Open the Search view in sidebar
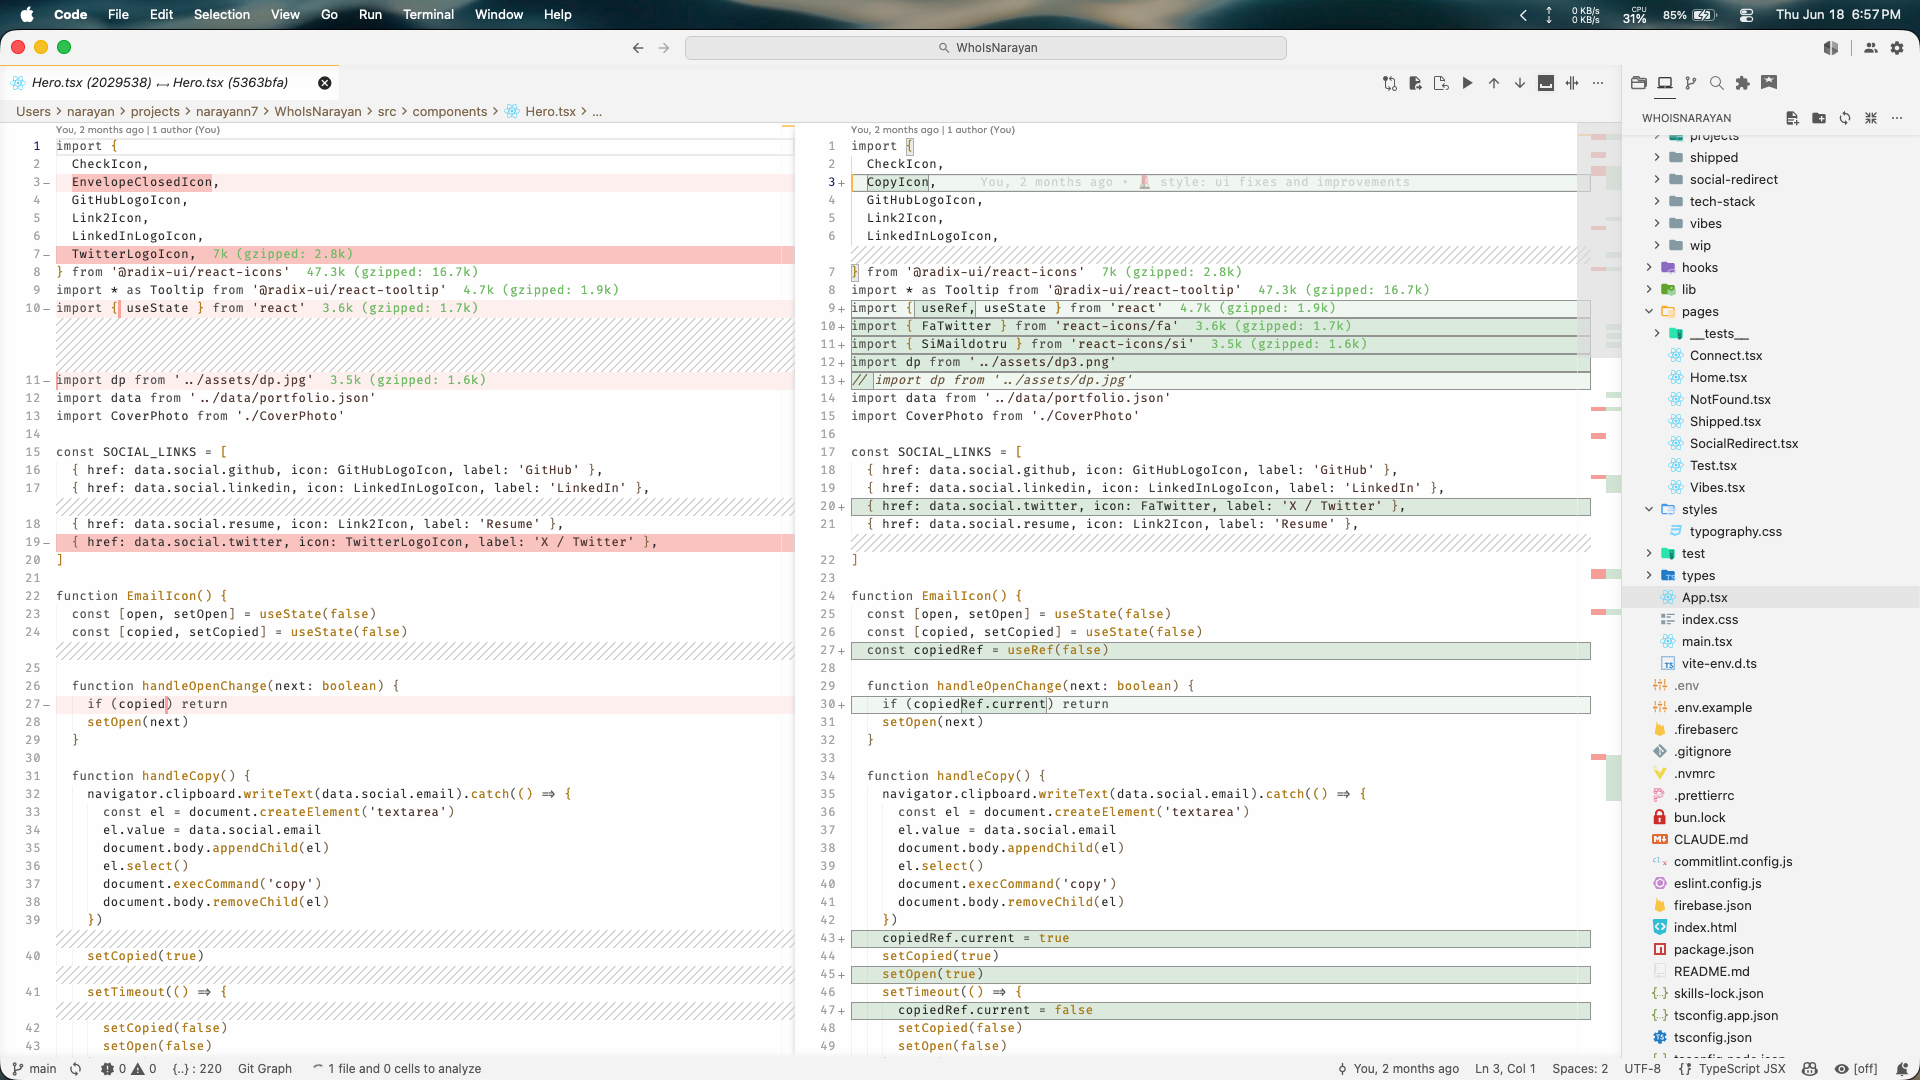The height and width of the screenshot is (1080, 1920). click(x=1716, y=83)
